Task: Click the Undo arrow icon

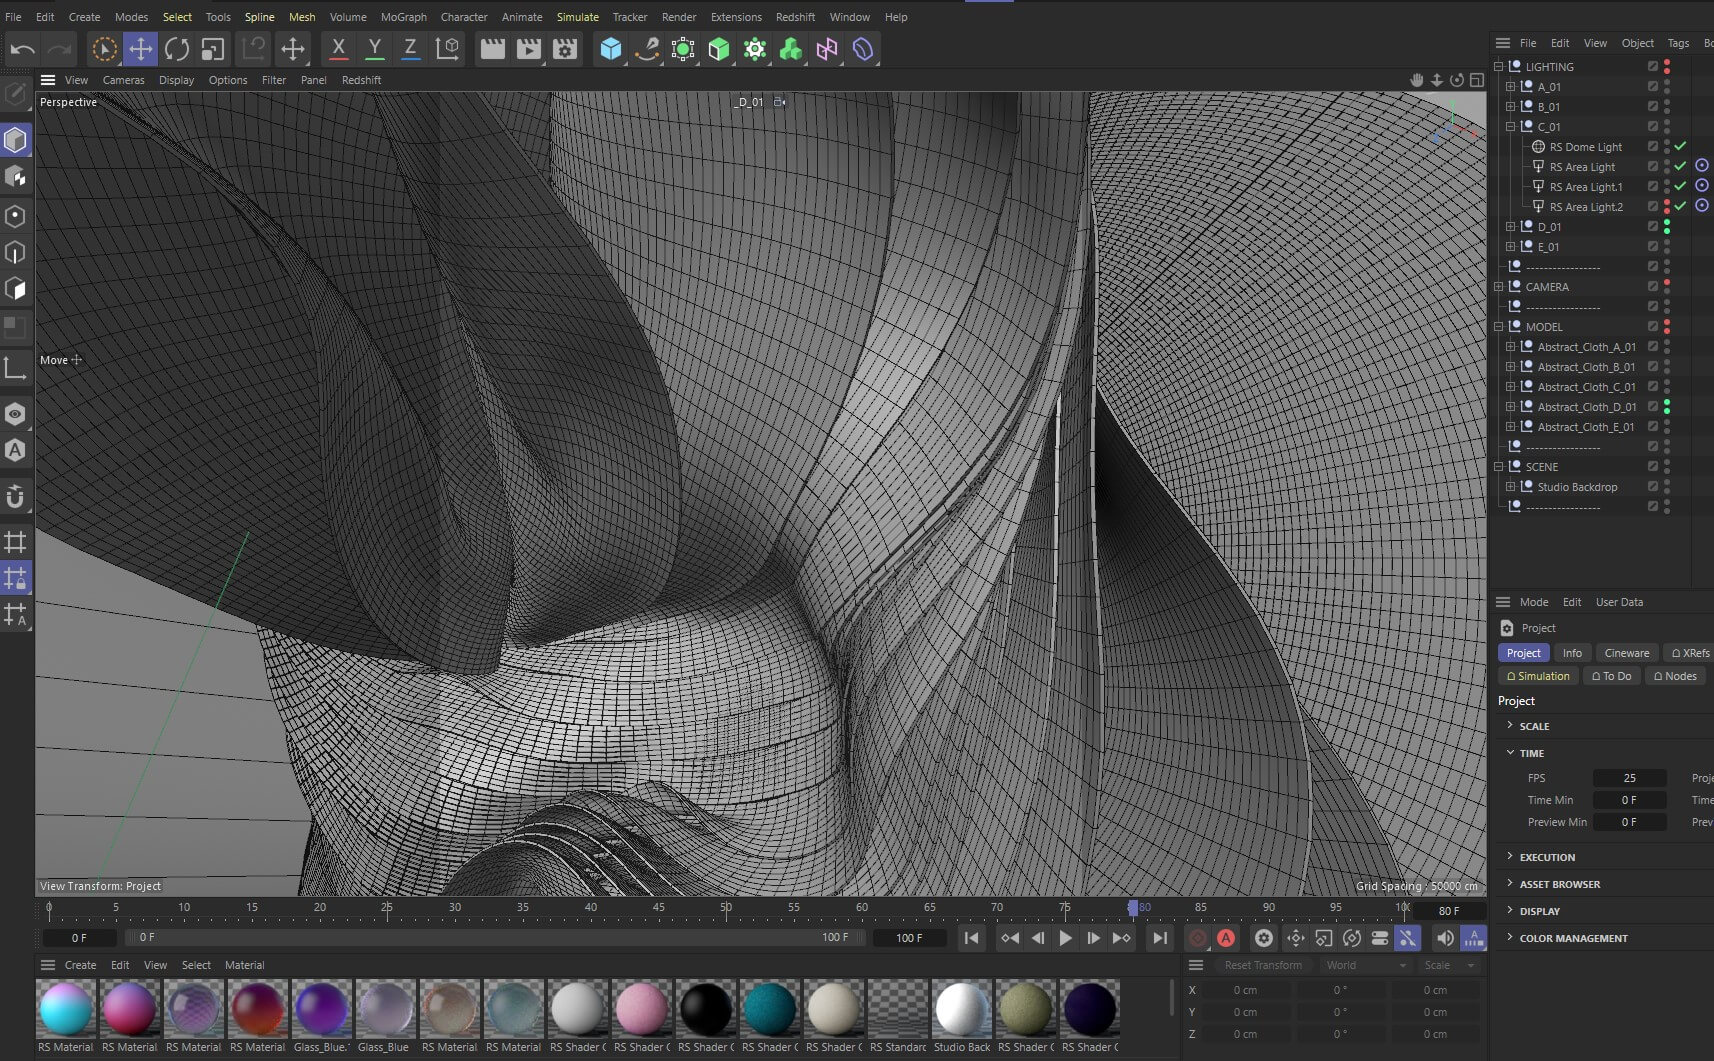Action: [x=23, y=49]
